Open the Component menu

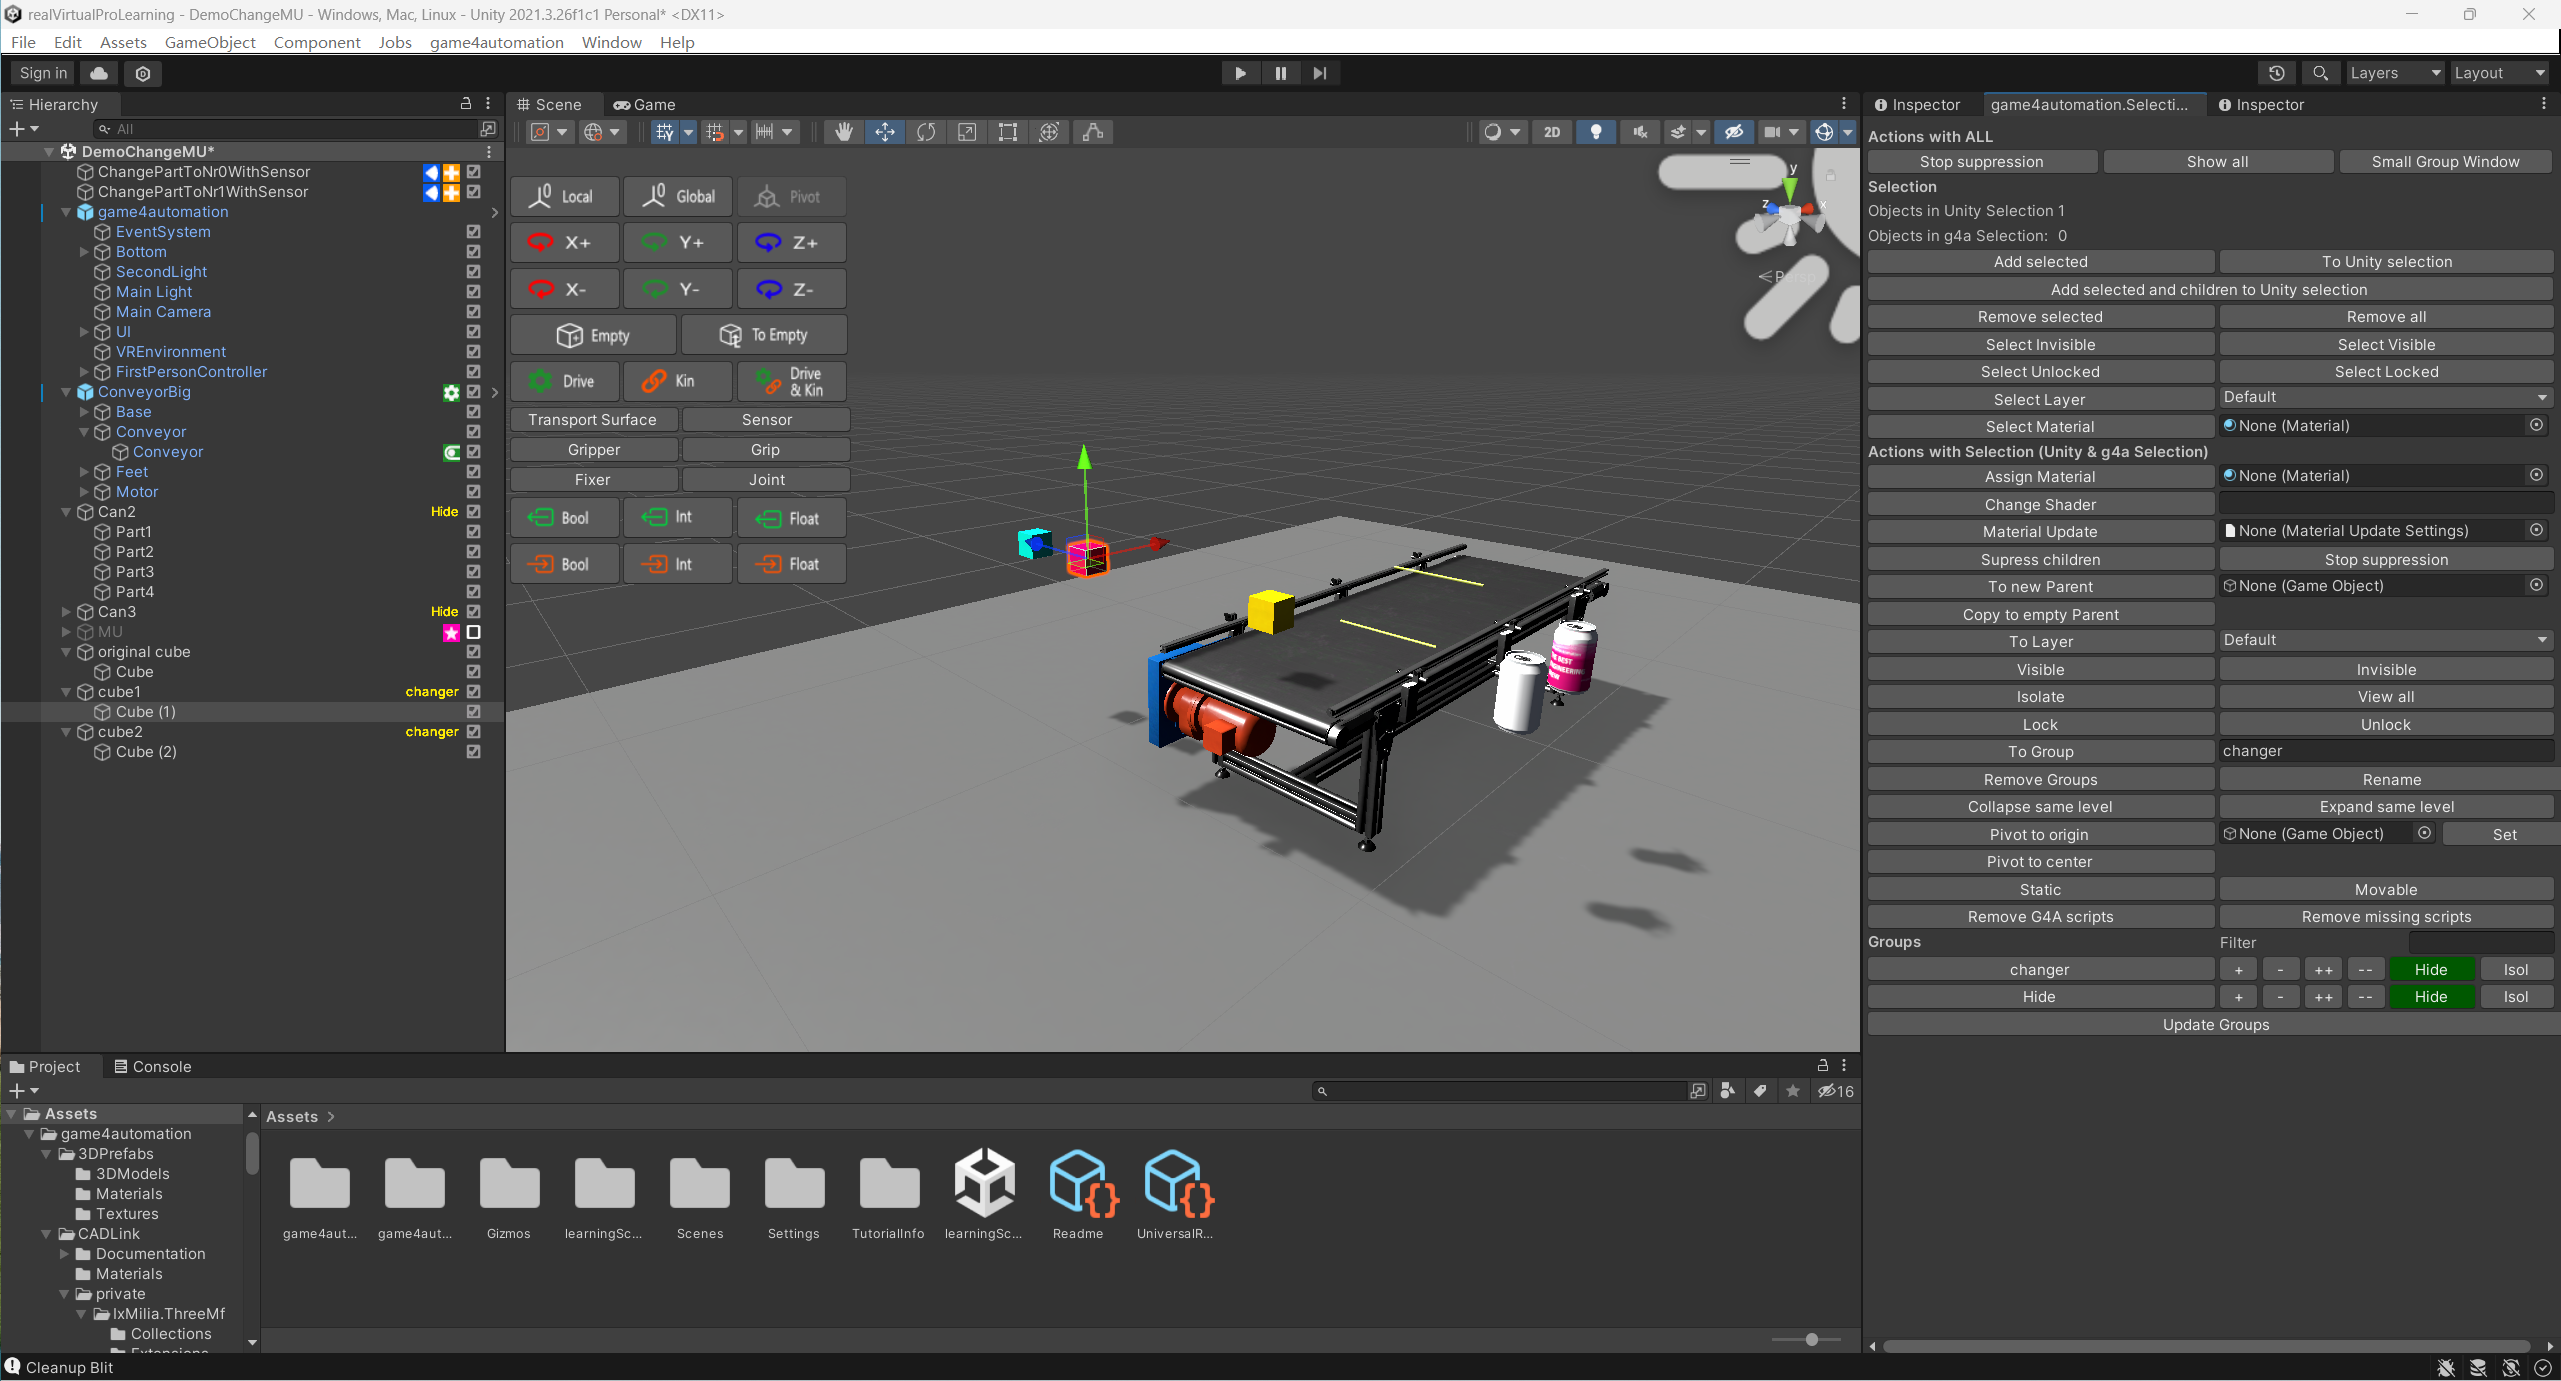(x=317, y=42)
